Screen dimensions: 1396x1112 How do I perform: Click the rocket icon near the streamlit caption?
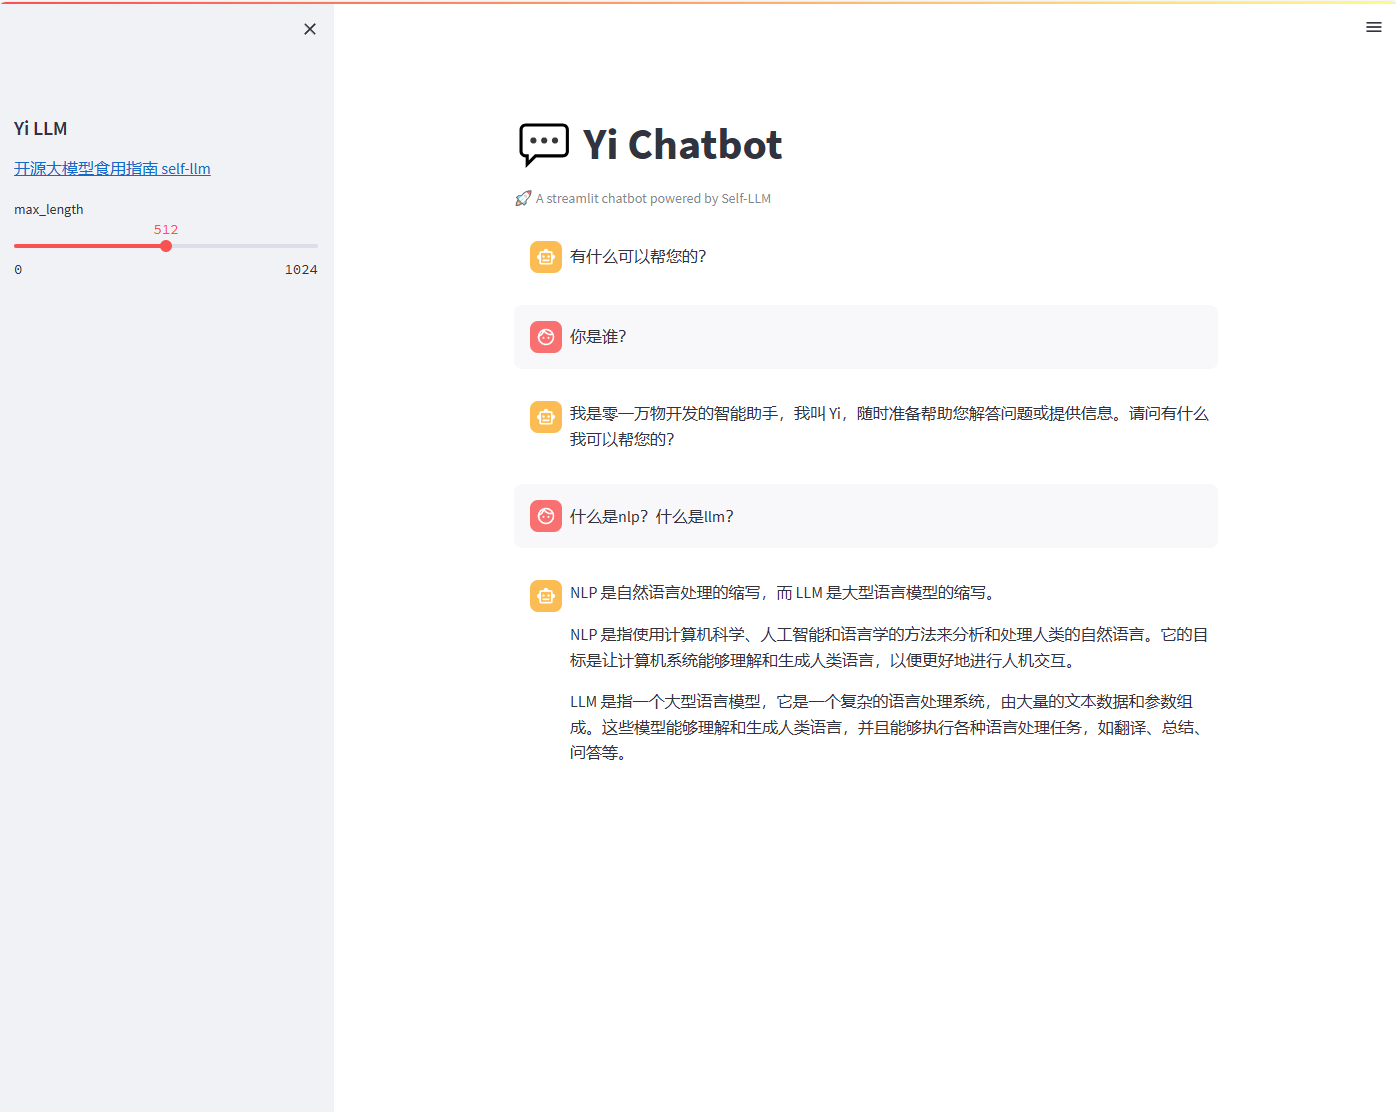(x=523, y=198)
